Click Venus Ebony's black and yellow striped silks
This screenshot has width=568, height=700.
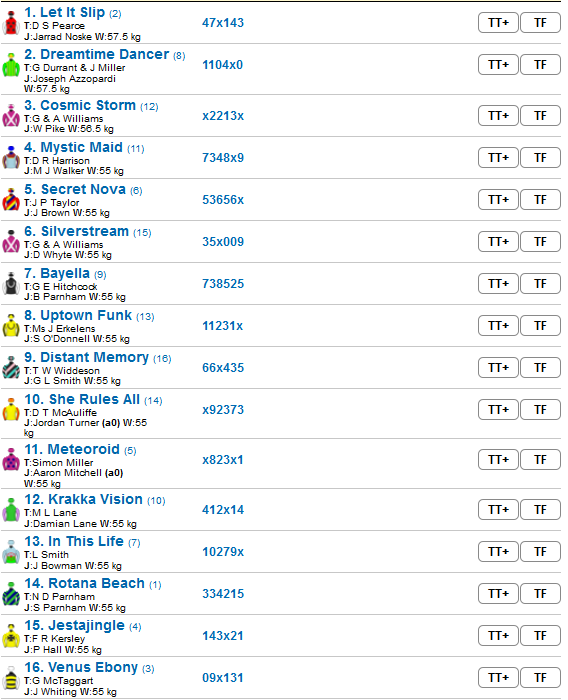click(x=11, y=678)
